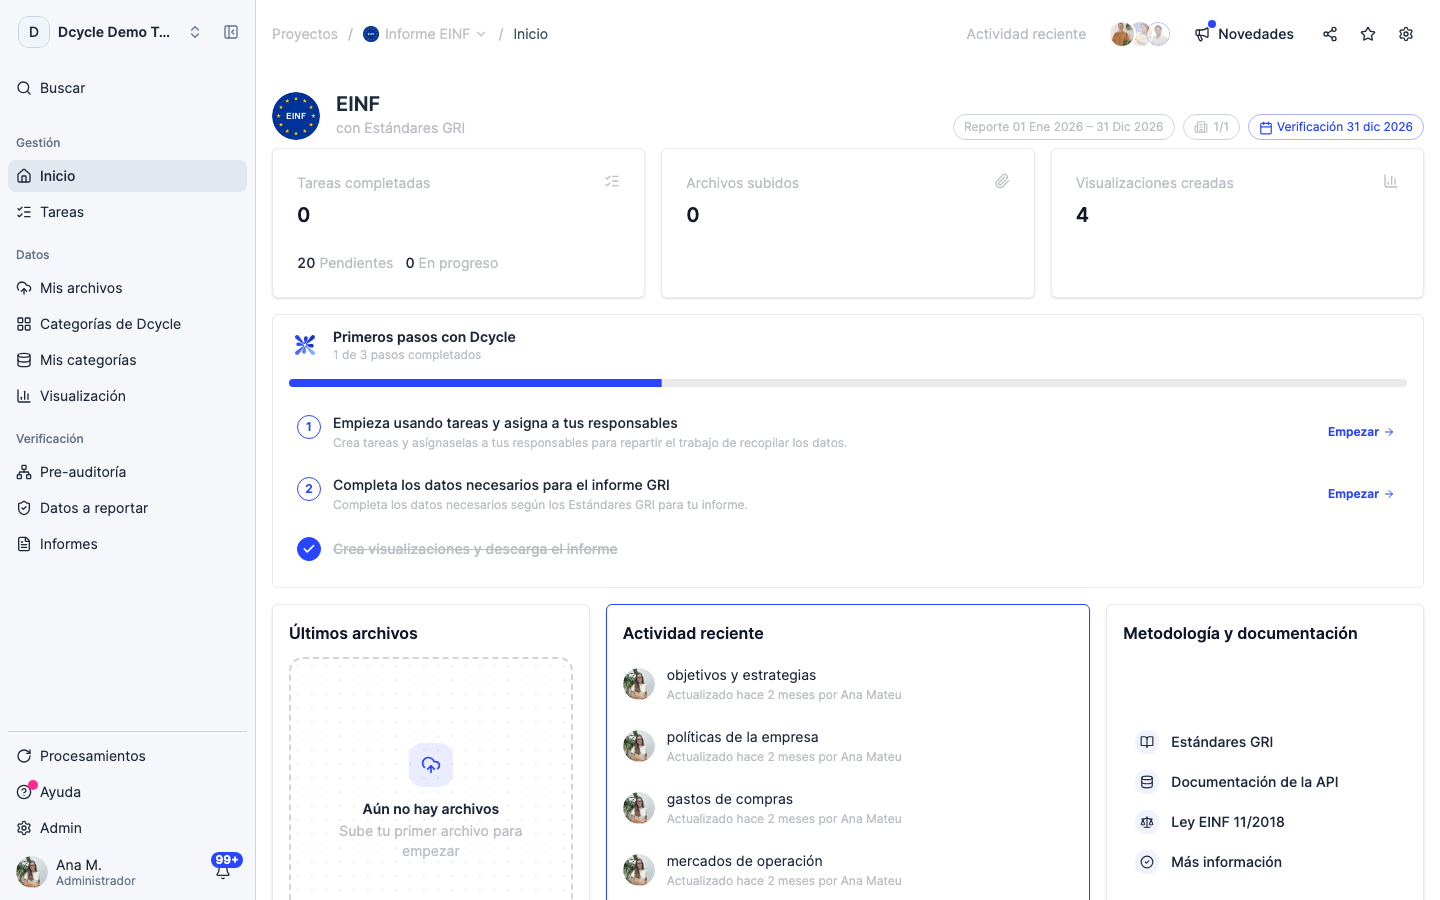Open Procesamientos in sidebar
This screenshot has height=900, width=1440.
pyautogui.click(x=127, y=756)
